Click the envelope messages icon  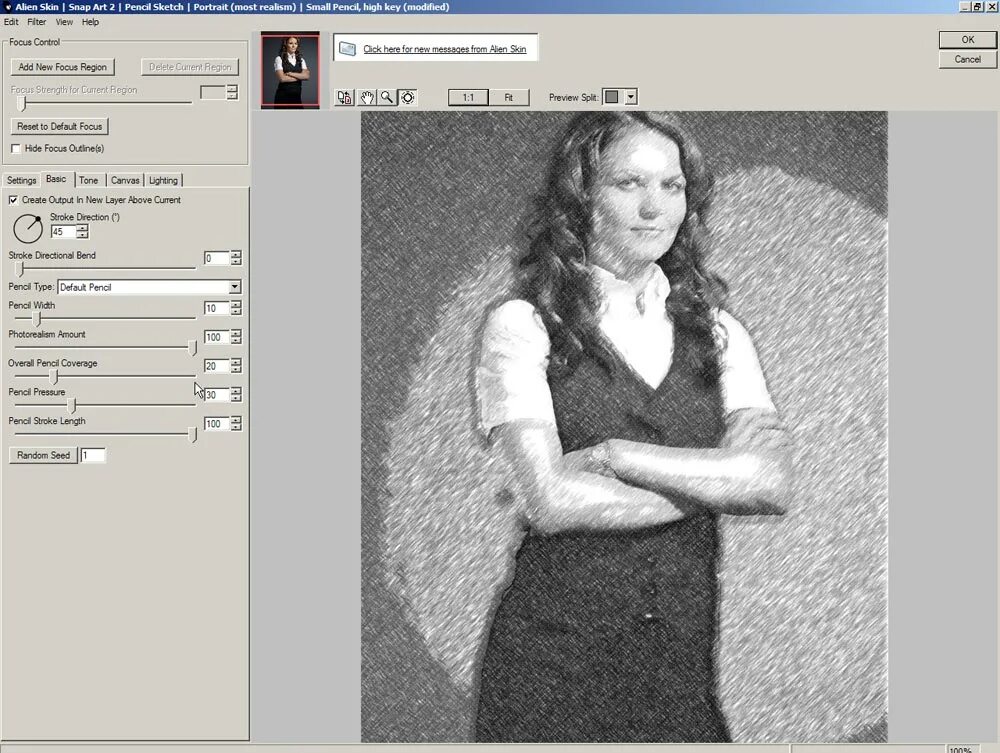[x=347, y=48]
